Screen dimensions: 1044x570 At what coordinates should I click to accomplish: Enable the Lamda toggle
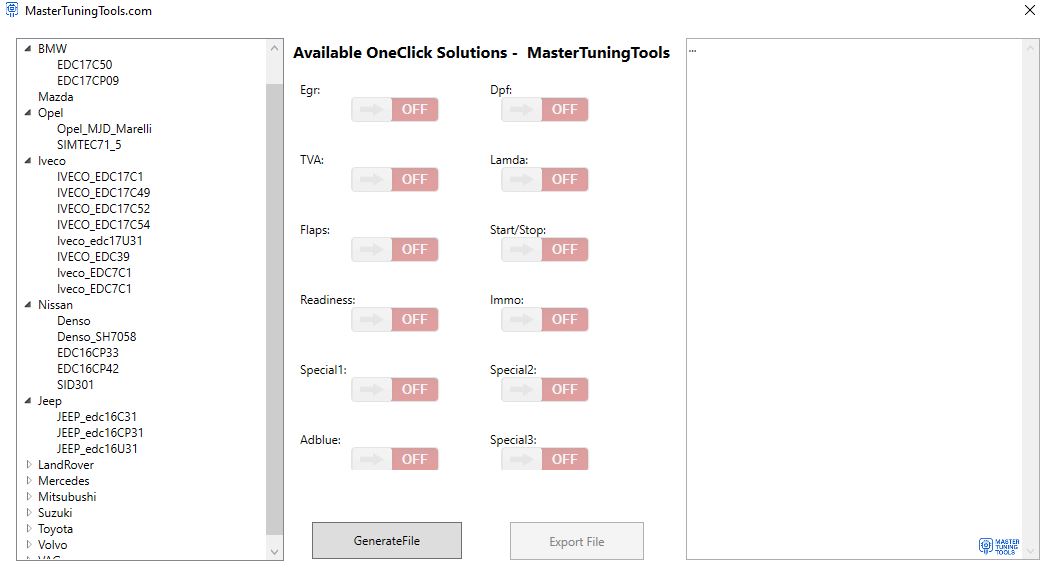click(x=545, y=179)
